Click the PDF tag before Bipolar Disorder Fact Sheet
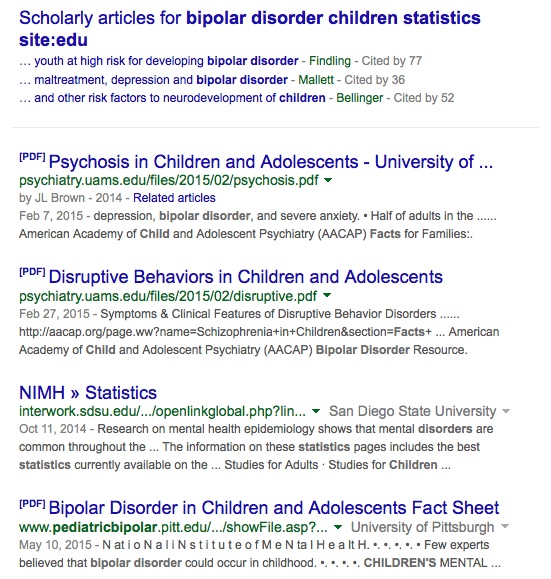This screenshot has width=551, height=579. click(x=32, y=503)
